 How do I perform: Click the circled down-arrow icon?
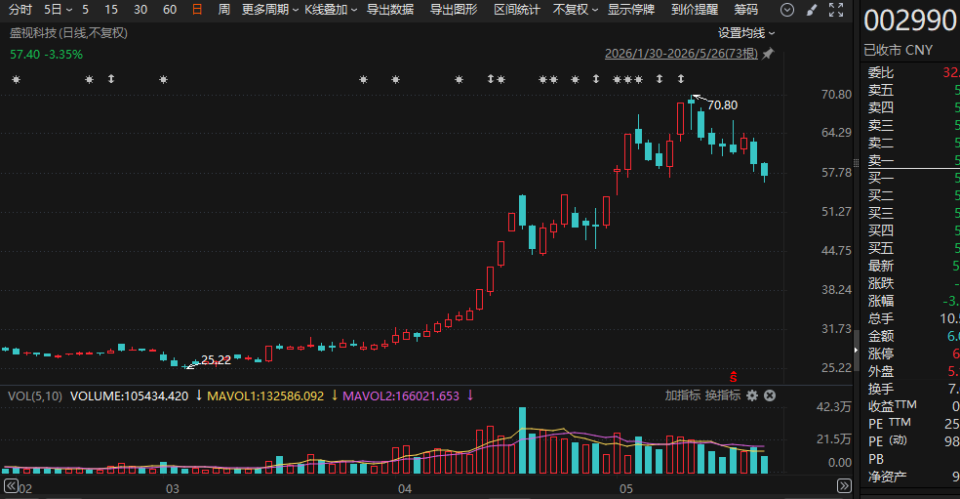point(787,10)
